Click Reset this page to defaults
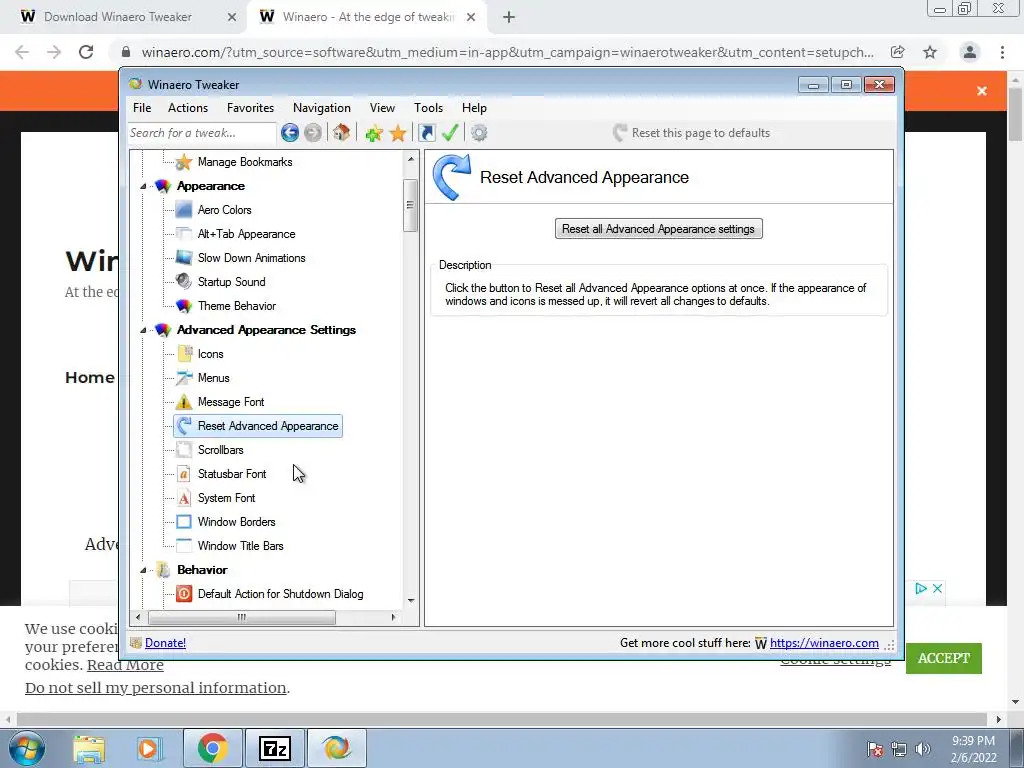1024x768 pixels. [692, 133]
